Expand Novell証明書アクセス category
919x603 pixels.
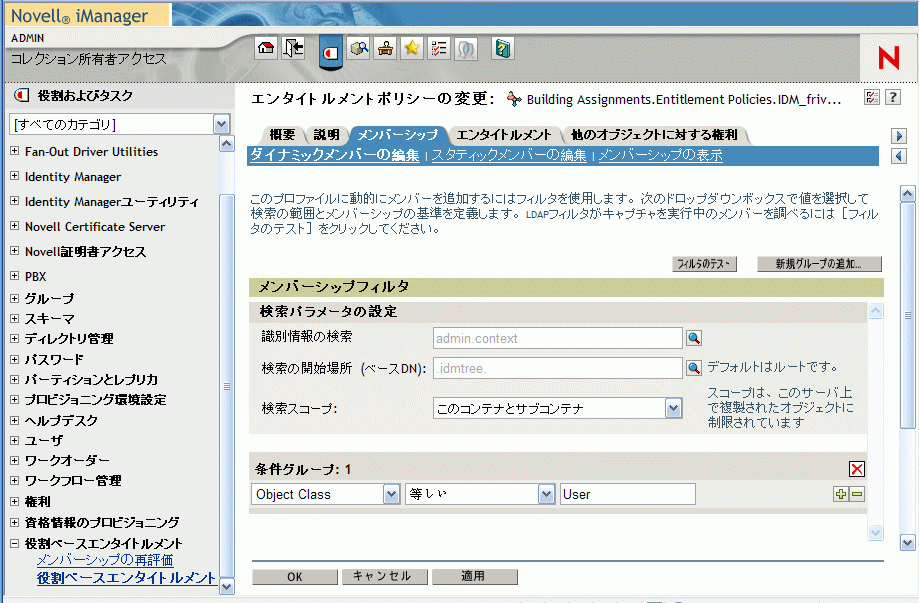(15, 251)
